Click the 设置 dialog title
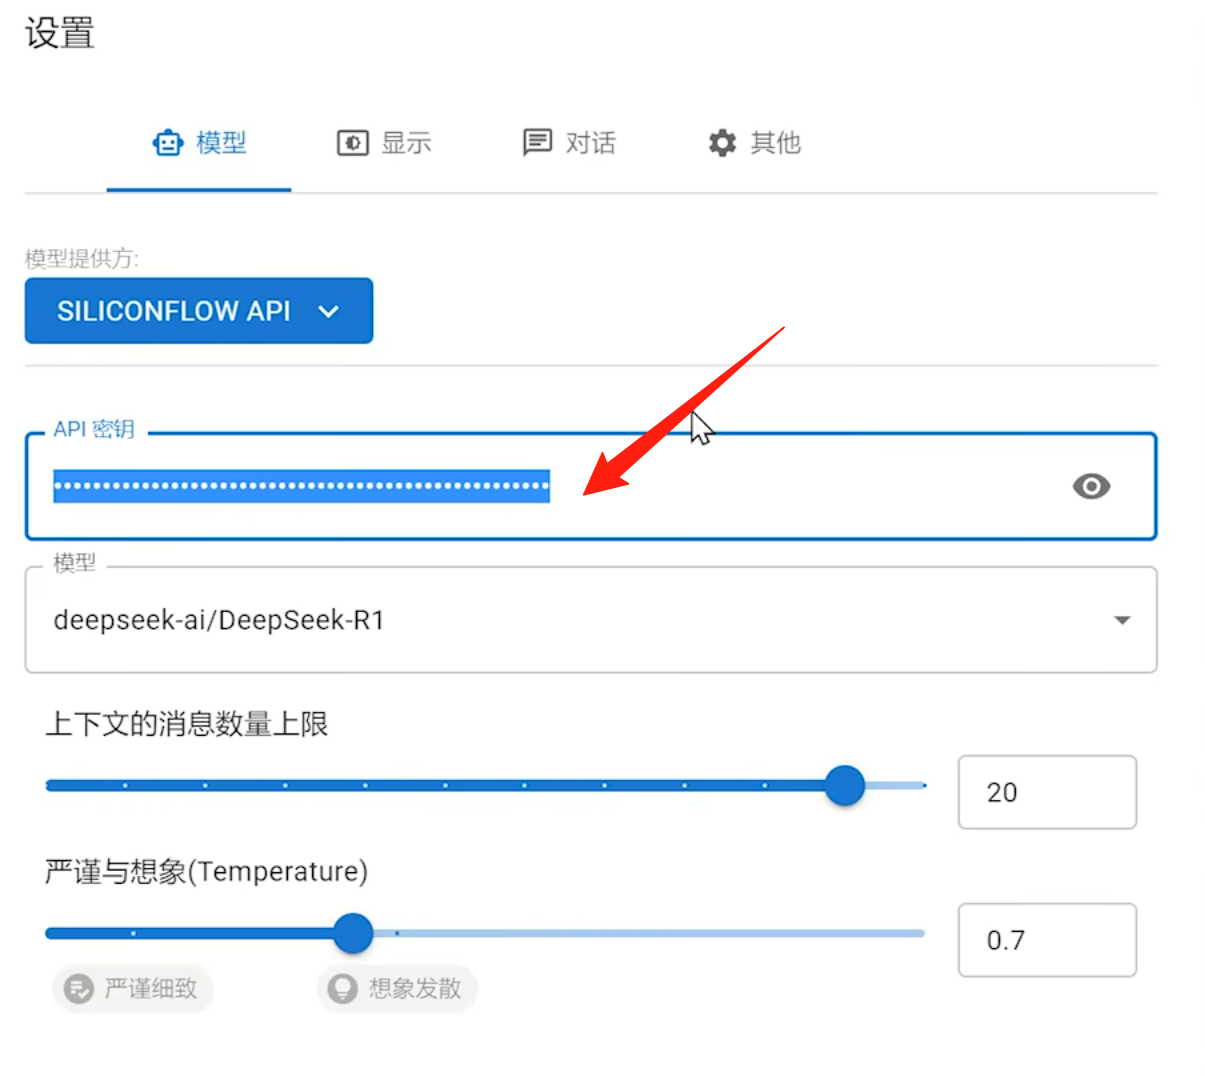1205x1076 pixels. point(60,33)
